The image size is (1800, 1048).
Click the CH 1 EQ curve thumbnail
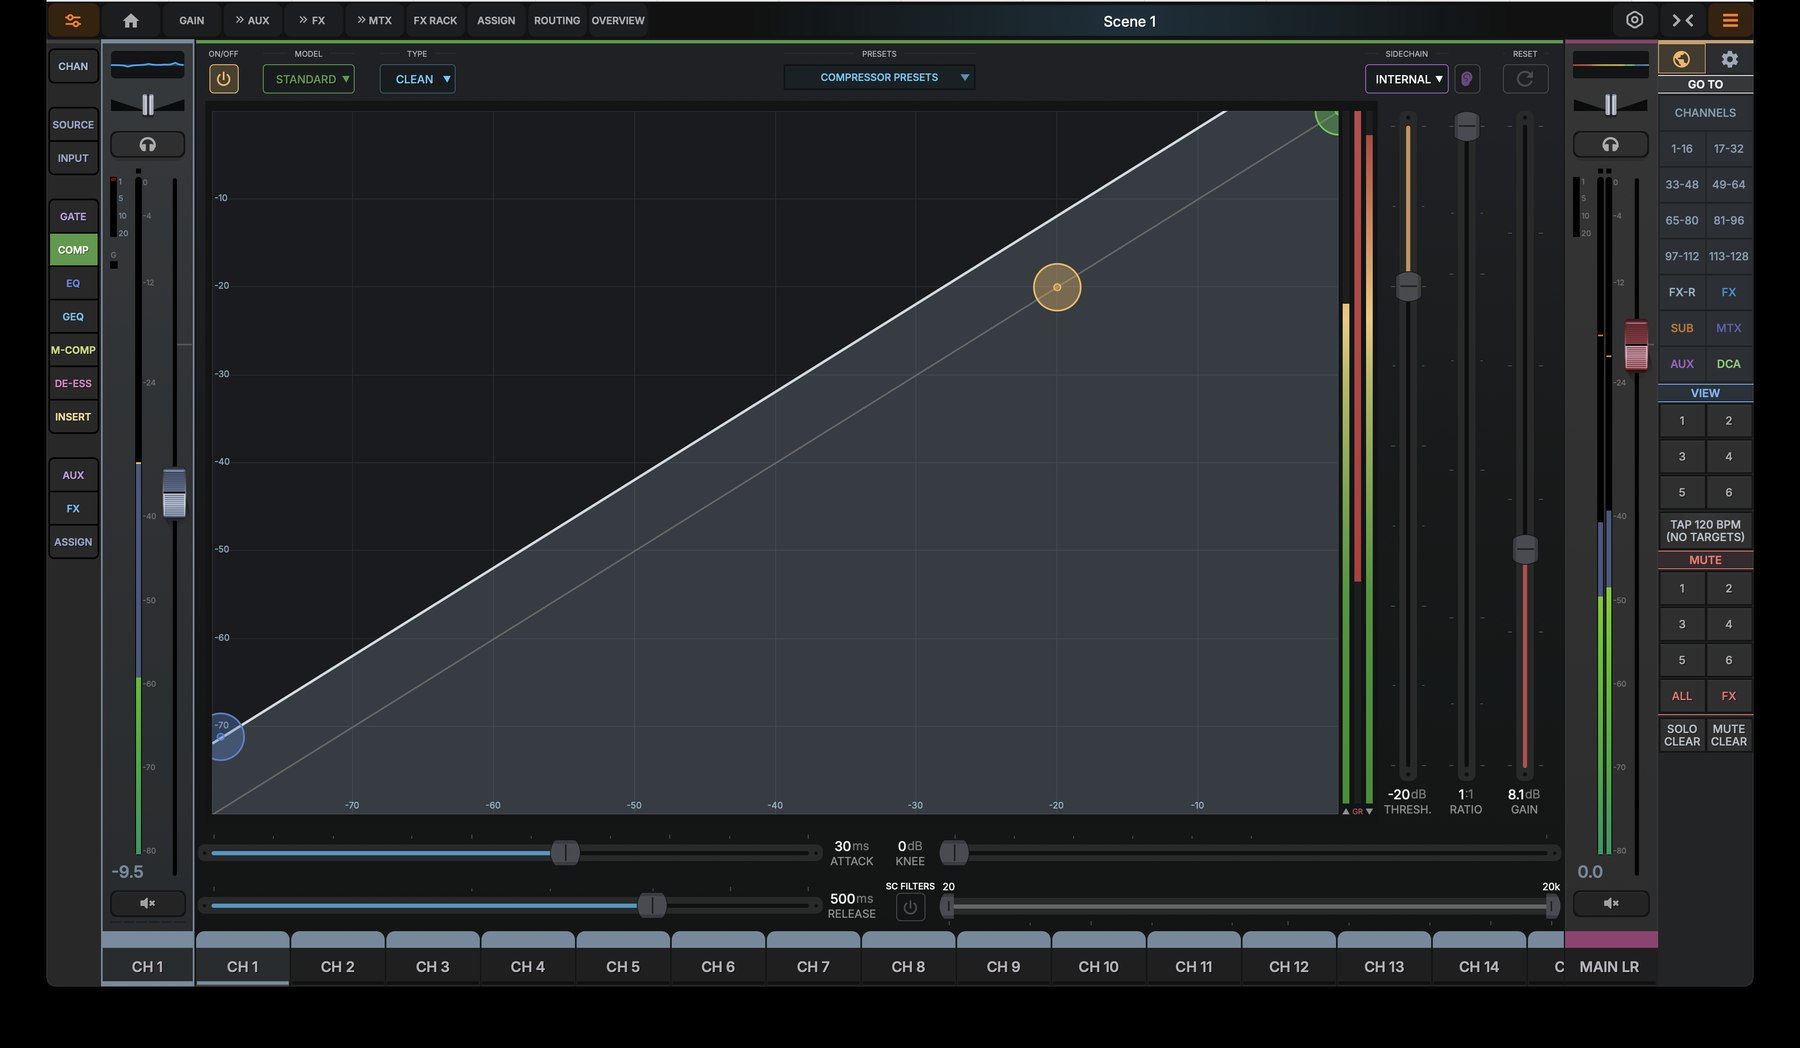(x=147, y=65)
